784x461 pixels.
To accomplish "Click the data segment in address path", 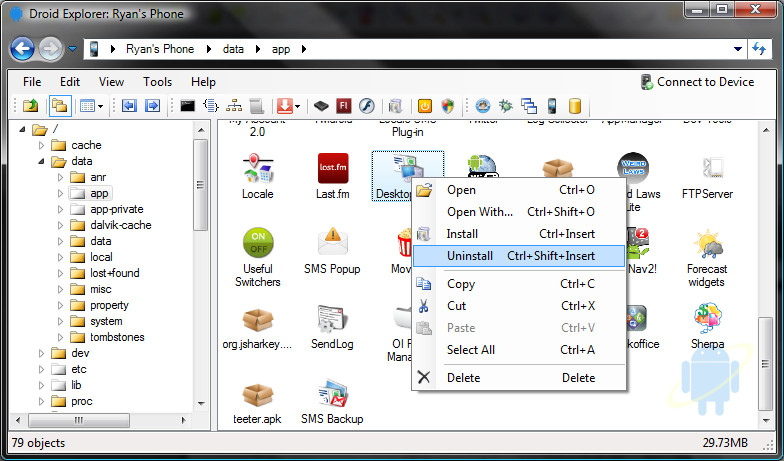I will pos(234,49).
